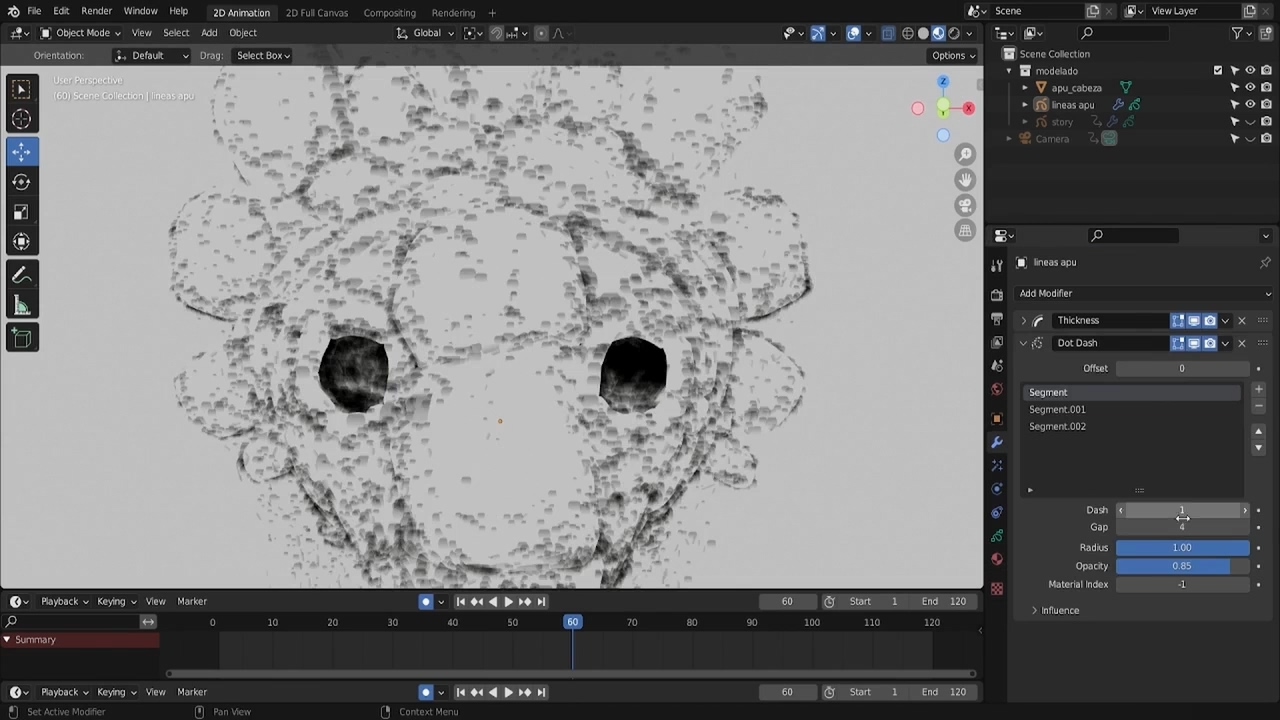1280x720 pixels.
Task: Add a new segment with plus button
Action: click(1258, 390)
